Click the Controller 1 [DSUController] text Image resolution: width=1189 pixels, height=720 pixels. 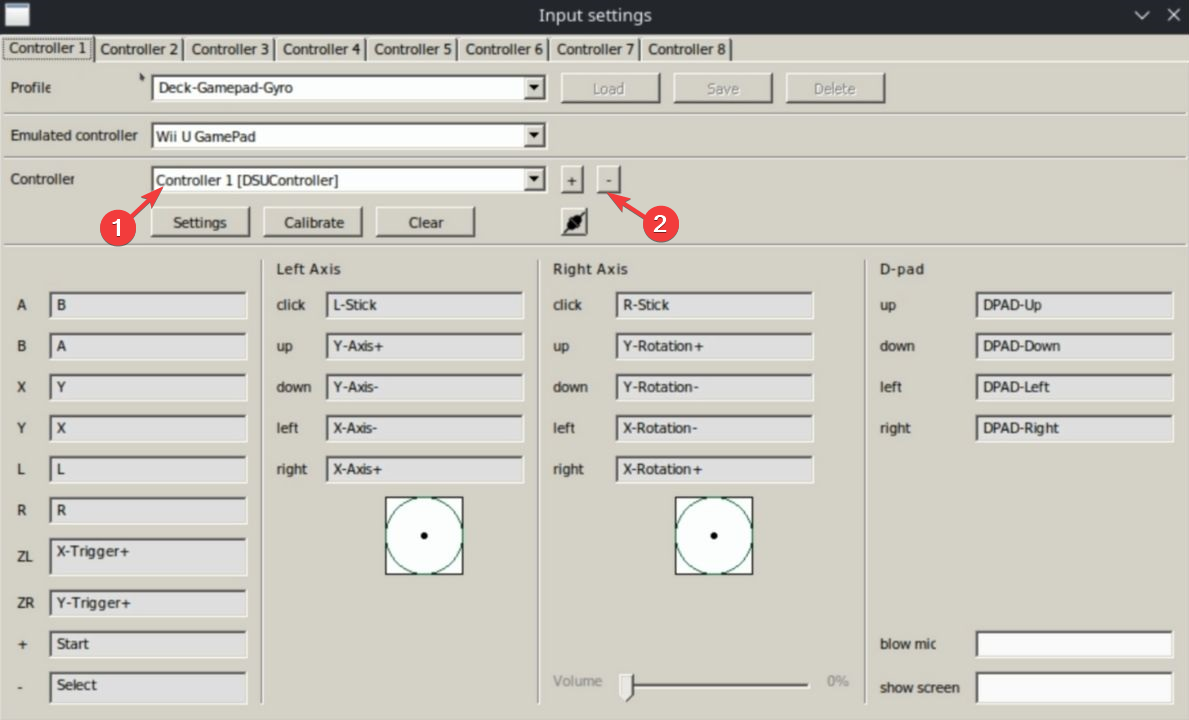[x=247, y=180]
